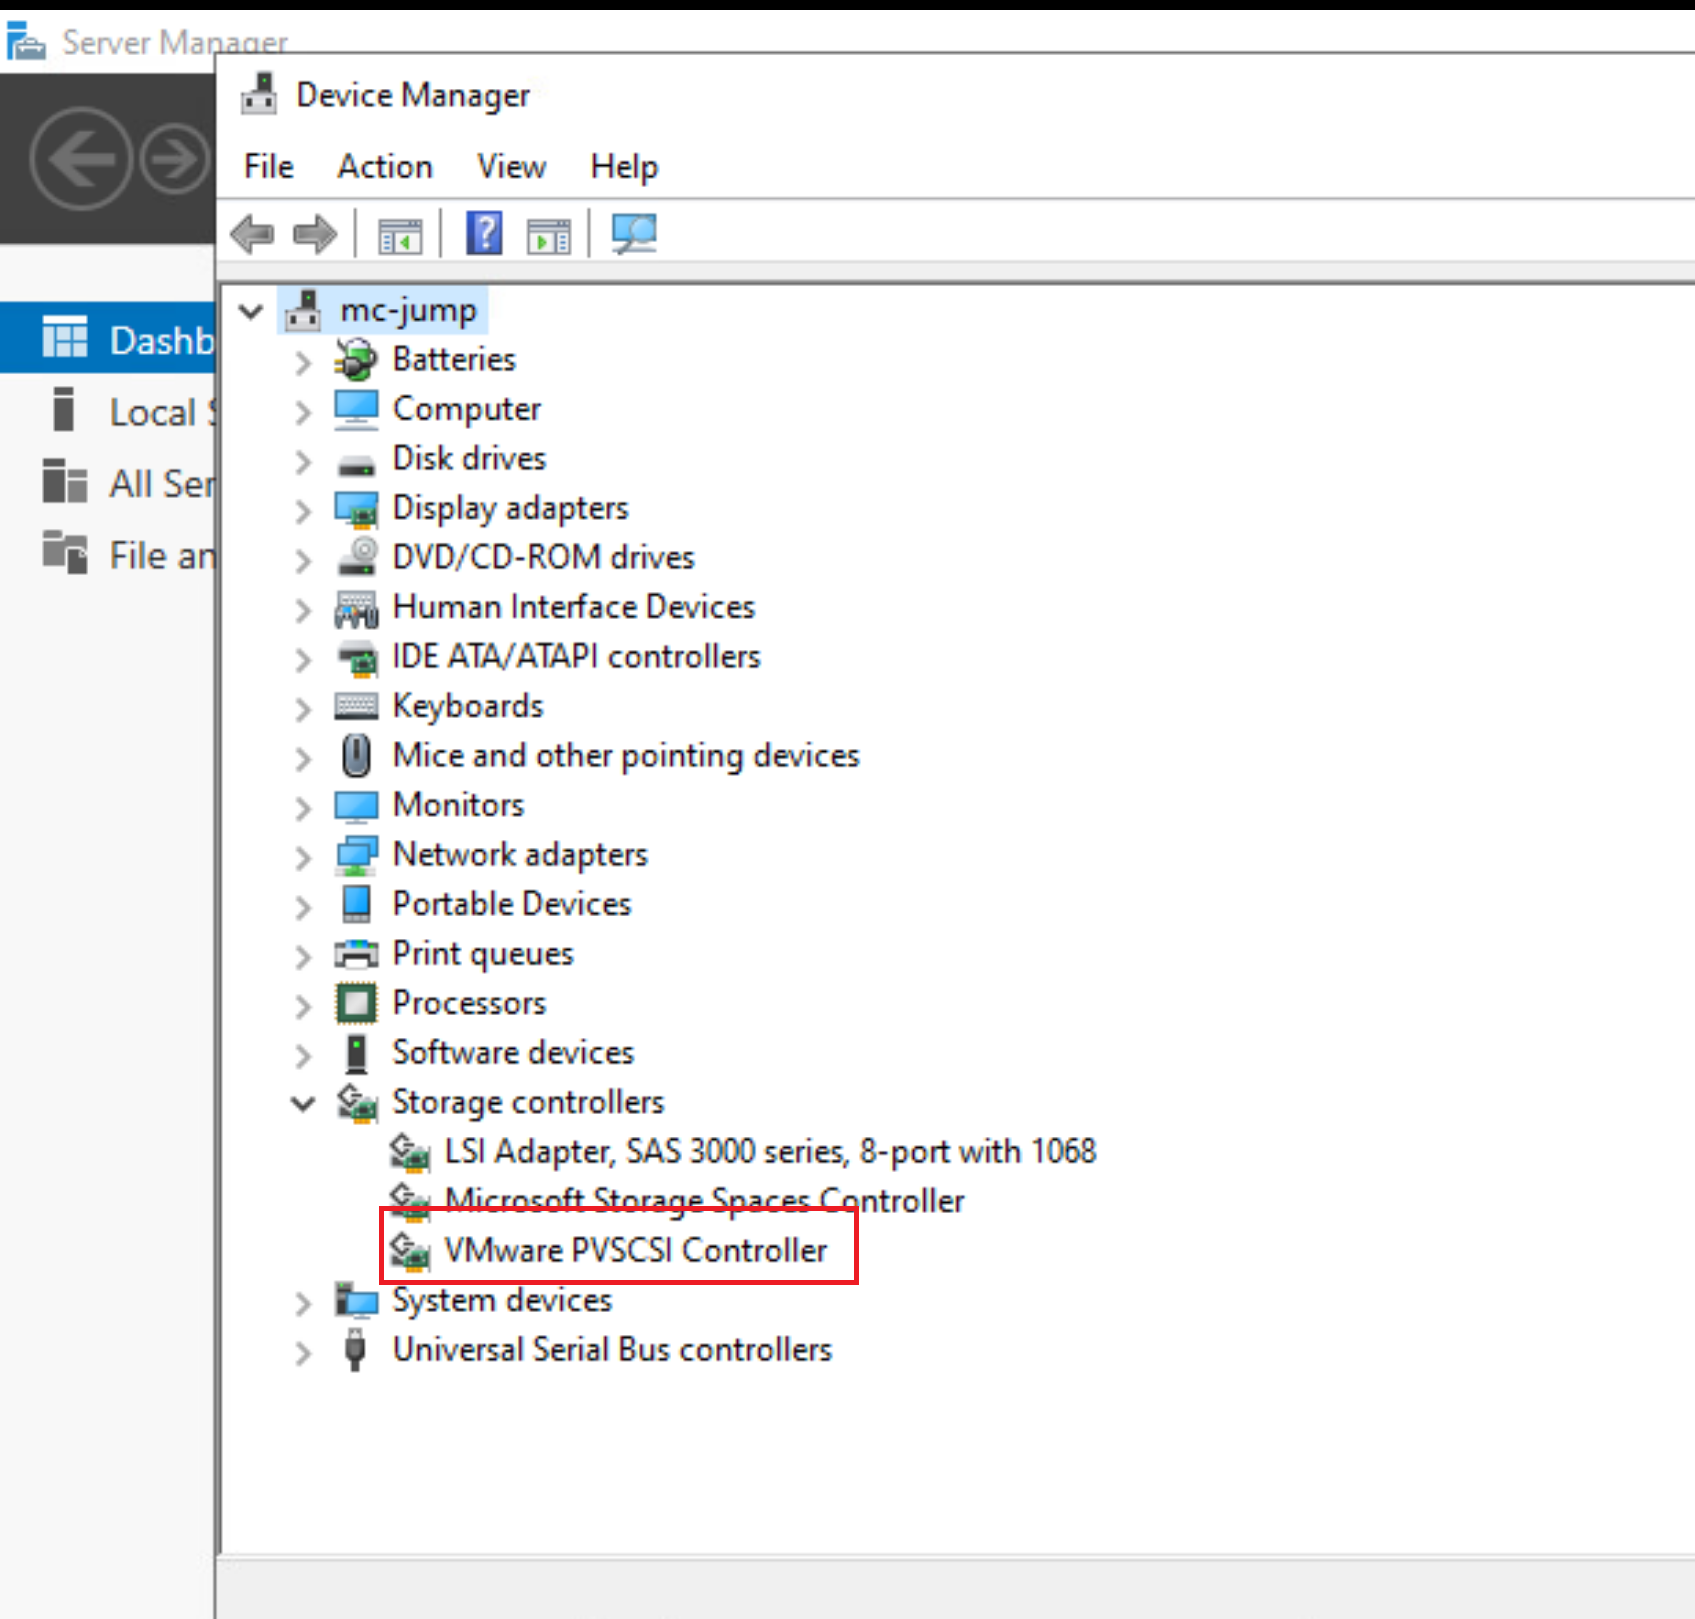Click Server Manager forward navigation button
The width and height of the screenshot is (1695, 1619).
[x=175, y=158]
